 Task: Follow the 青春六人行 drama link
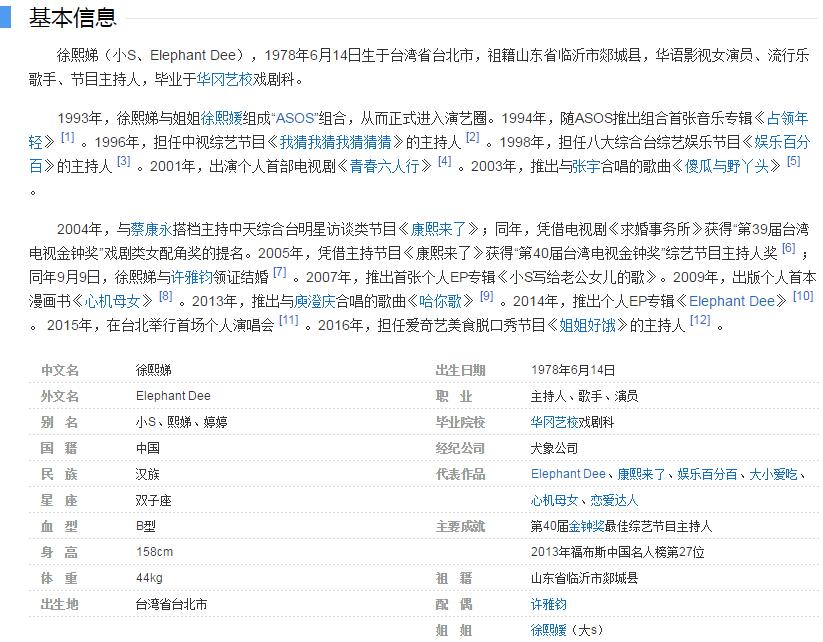point(384,166)
